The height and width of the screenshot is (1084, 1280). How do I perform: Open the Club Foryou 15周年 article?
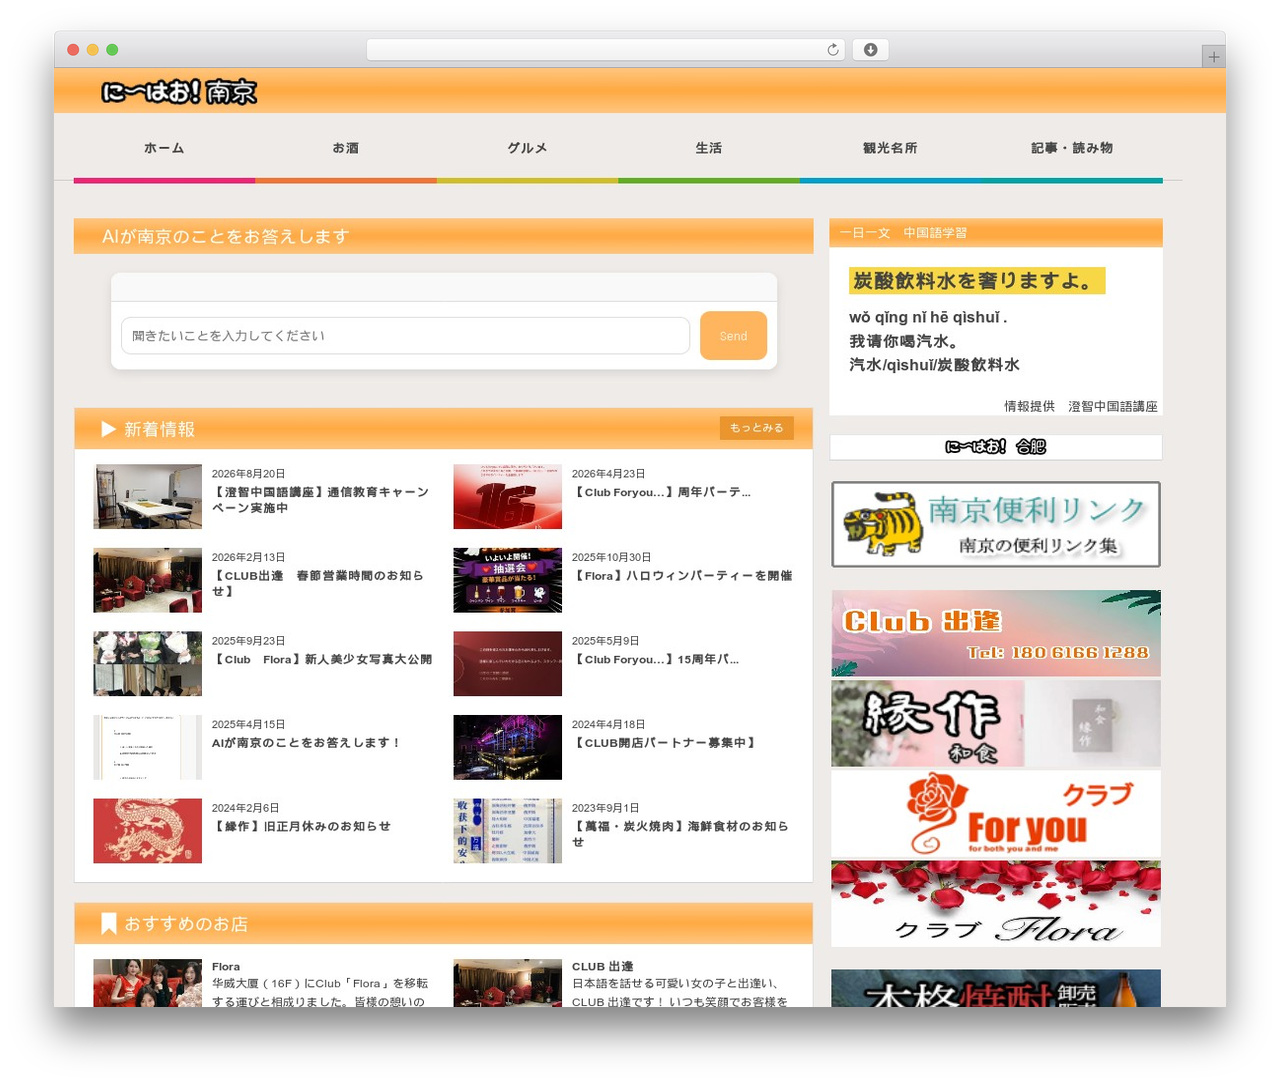[656, 659]
